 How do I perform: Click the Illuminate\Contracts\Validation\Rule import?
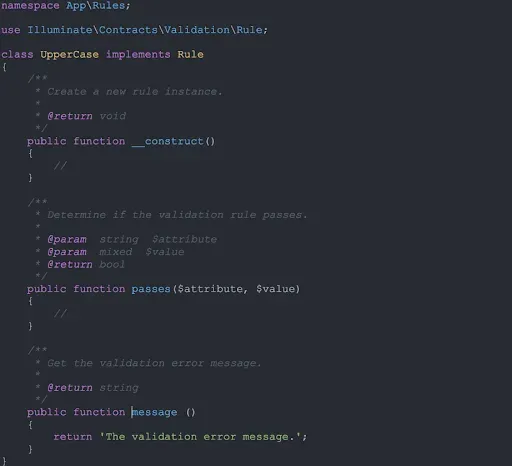click(x=145, y=30)
